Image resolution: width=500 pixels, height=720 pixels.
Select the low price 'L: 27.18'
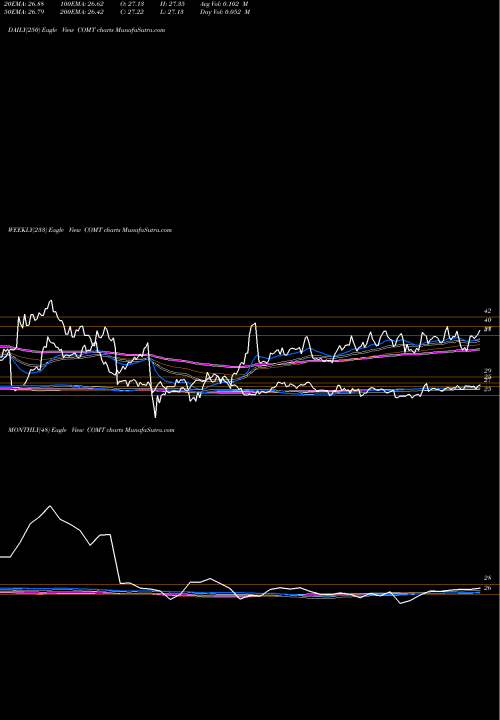click(172, 12)
